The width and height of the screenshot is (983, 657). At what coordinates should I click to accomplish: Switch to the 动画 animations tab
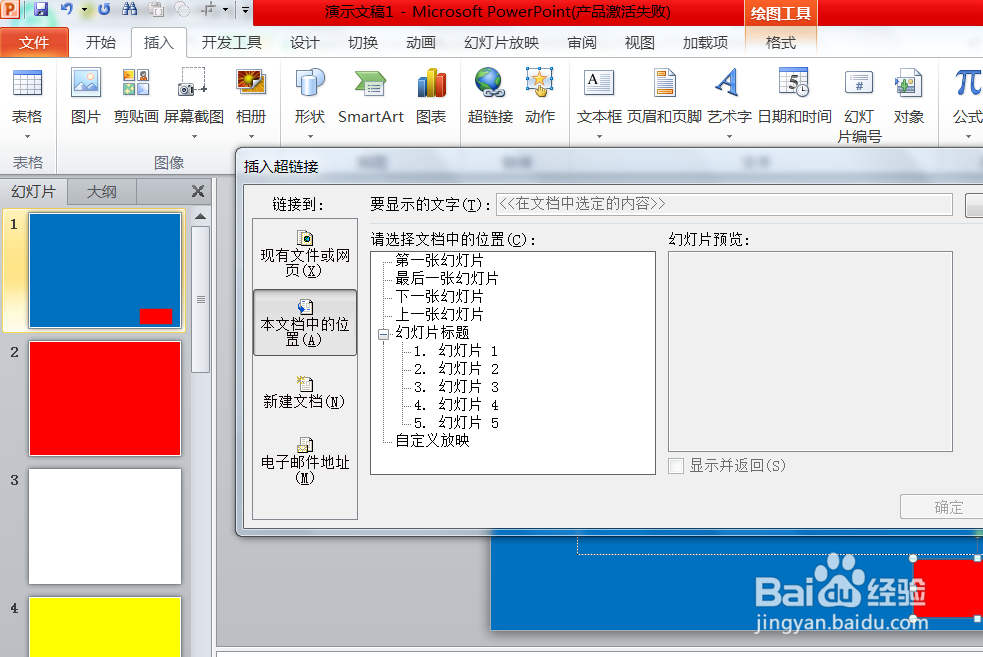click(421, 43)
